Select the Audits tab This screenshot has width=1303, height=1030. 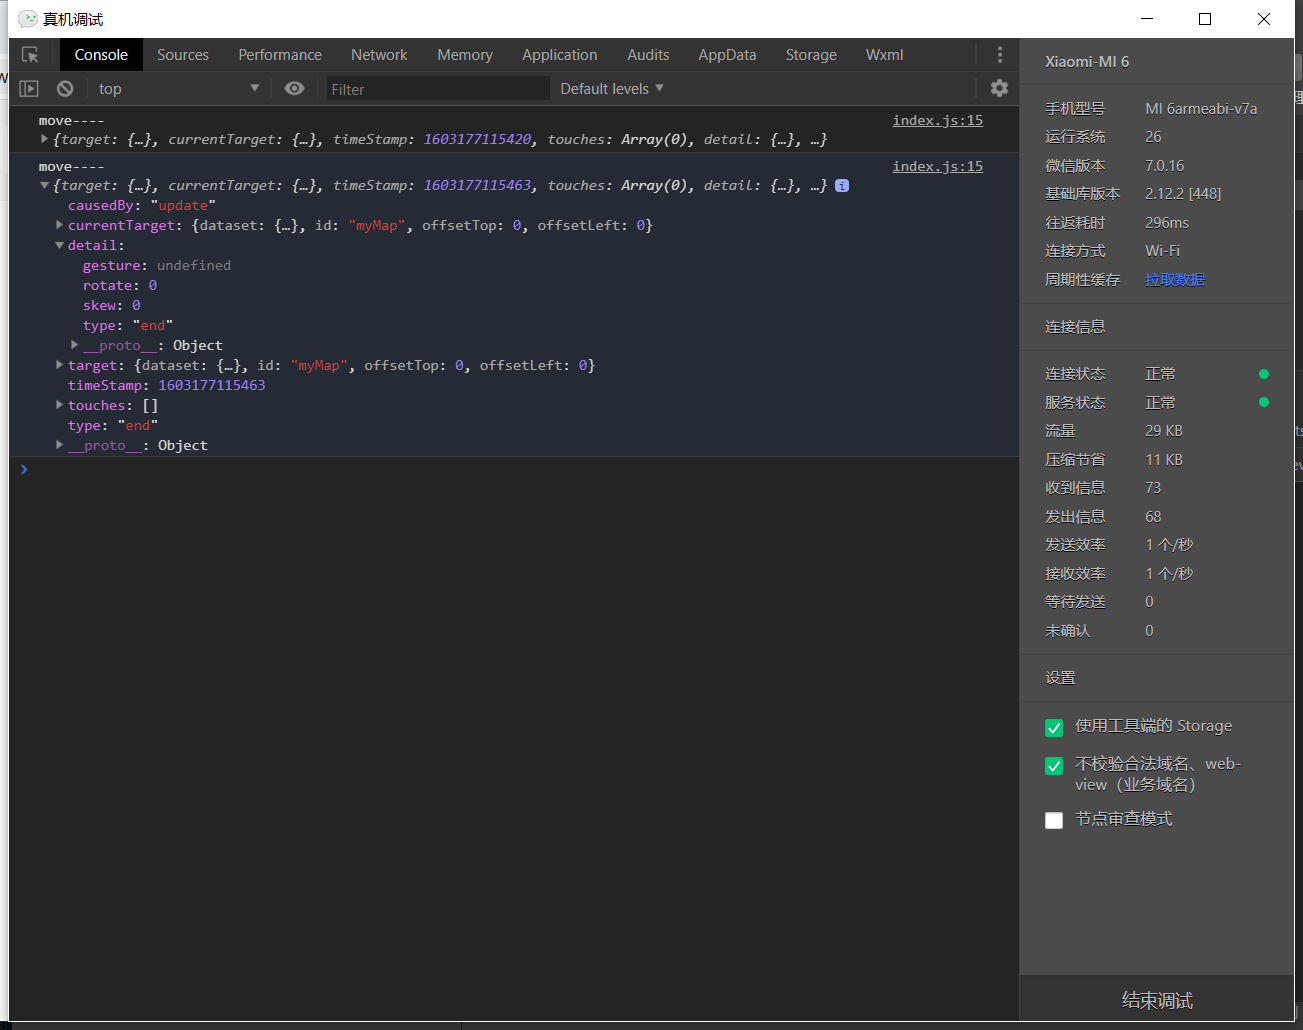648,55
